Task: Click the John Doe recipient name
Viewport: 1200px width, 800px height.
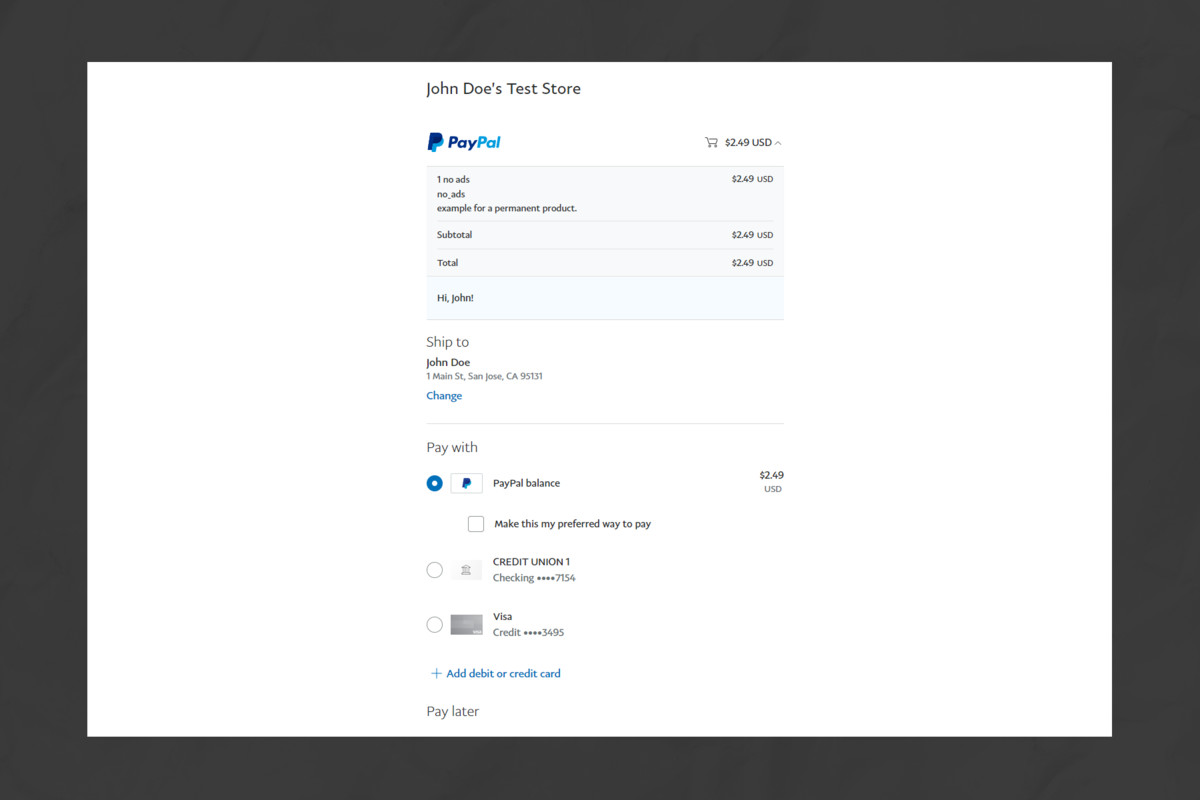Action: click(448, 363)
